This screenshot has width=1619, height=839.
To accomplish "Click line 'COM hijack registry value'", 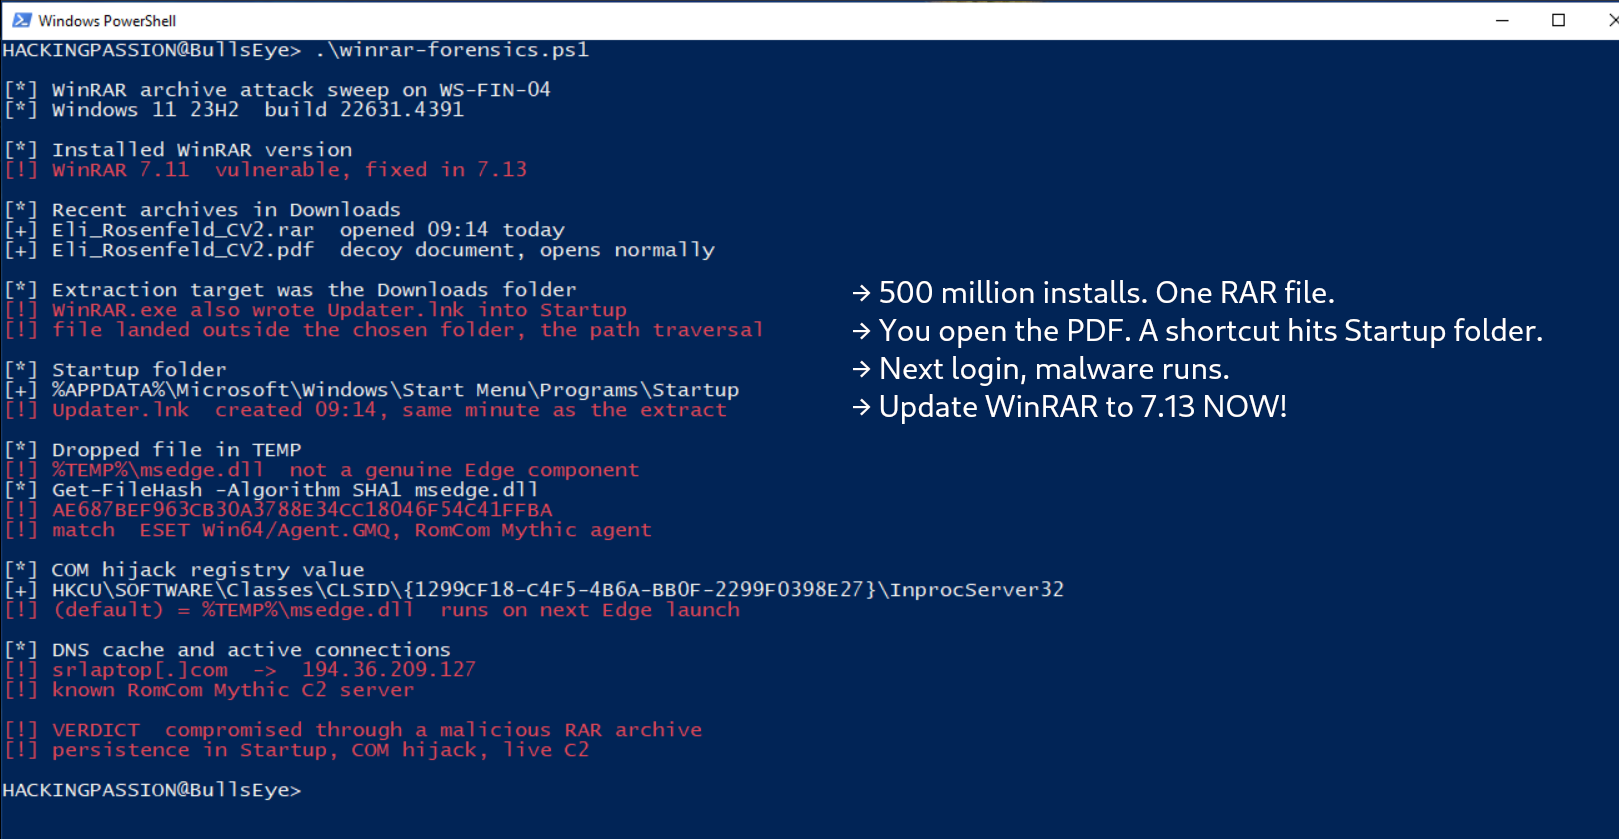I will pos(208,570).
